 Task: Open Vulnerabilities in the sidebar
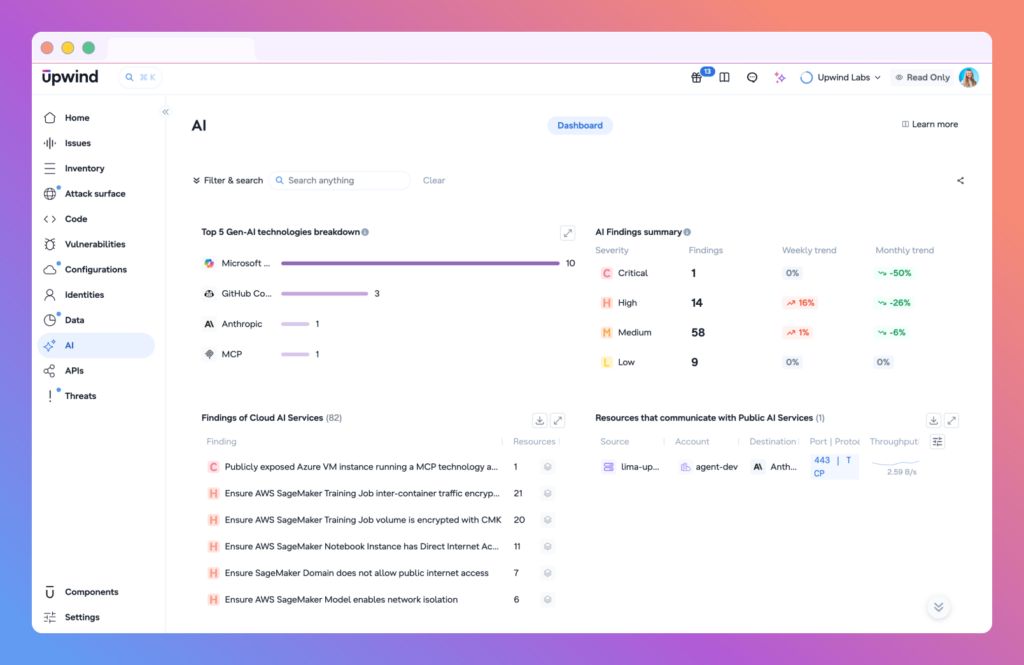97,244
